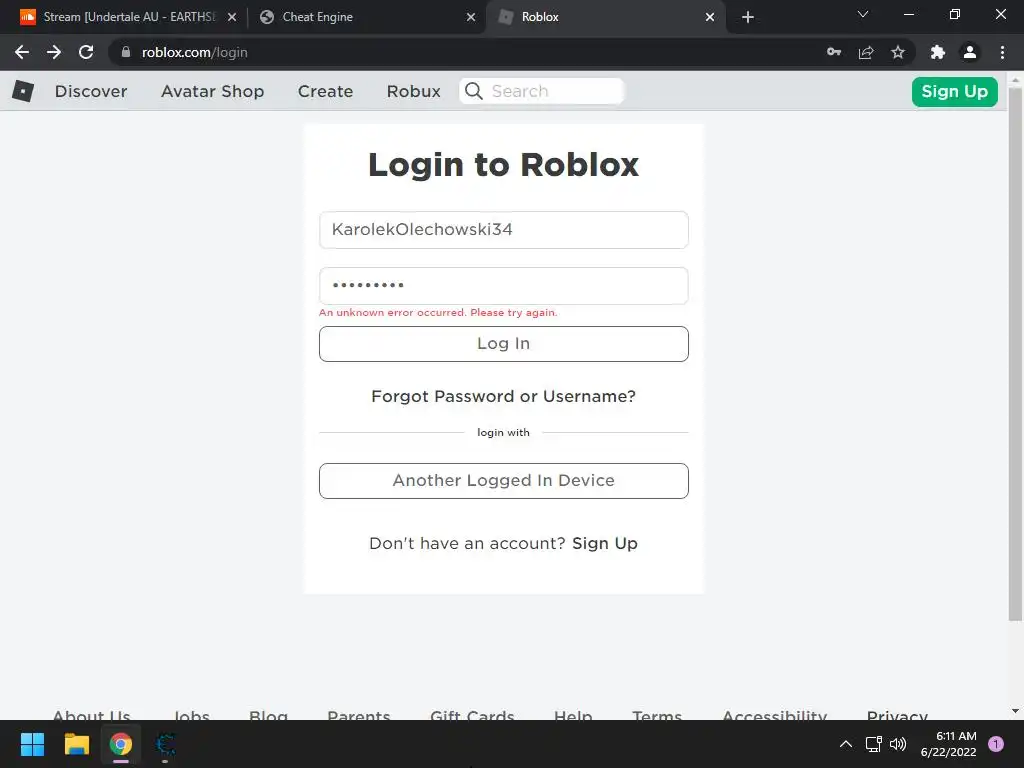Open File Explorer from taskbar
This screenshot has width=1024, height=768.
tap(76, 744)
